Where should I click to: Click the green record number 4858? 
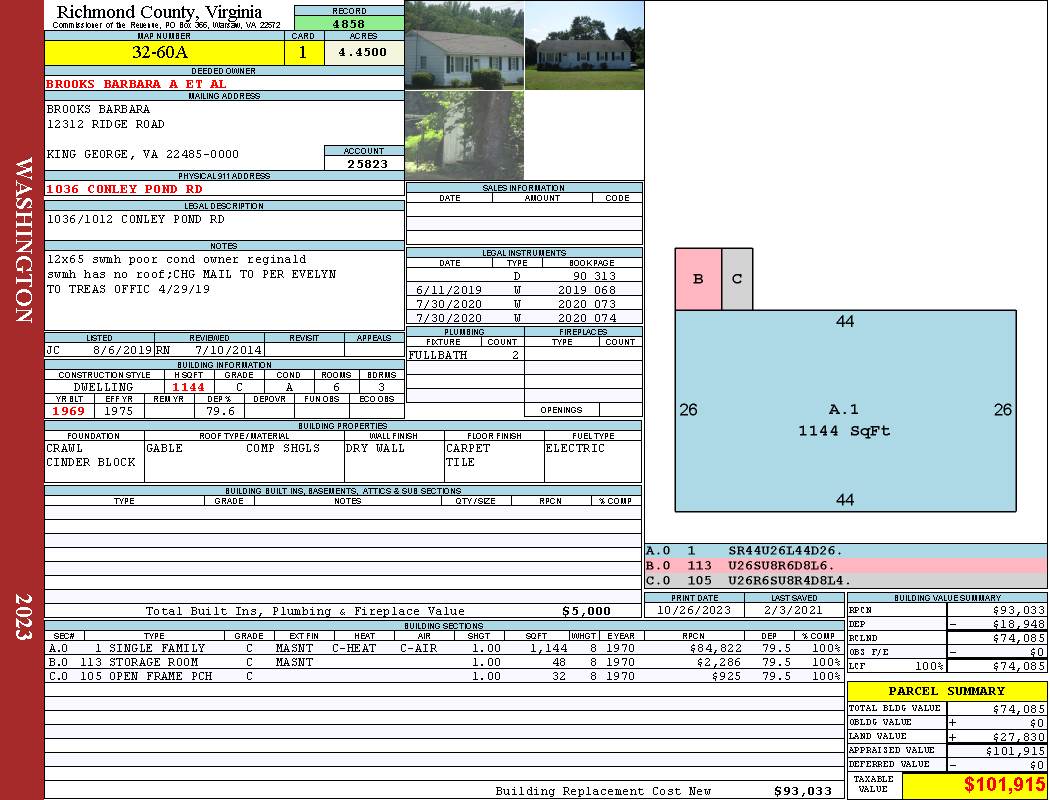(x=349, y=23)
